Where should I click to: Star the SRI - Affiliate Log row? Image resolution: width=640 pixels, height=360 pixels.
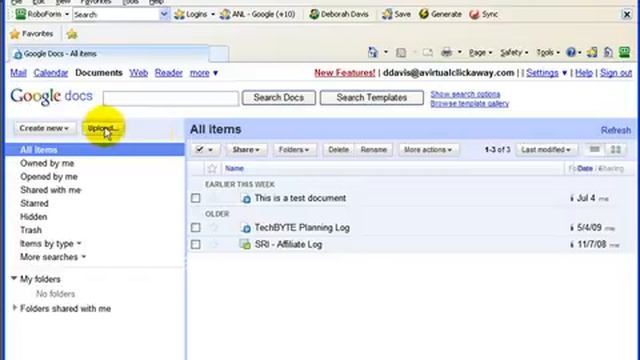[213, 244]
